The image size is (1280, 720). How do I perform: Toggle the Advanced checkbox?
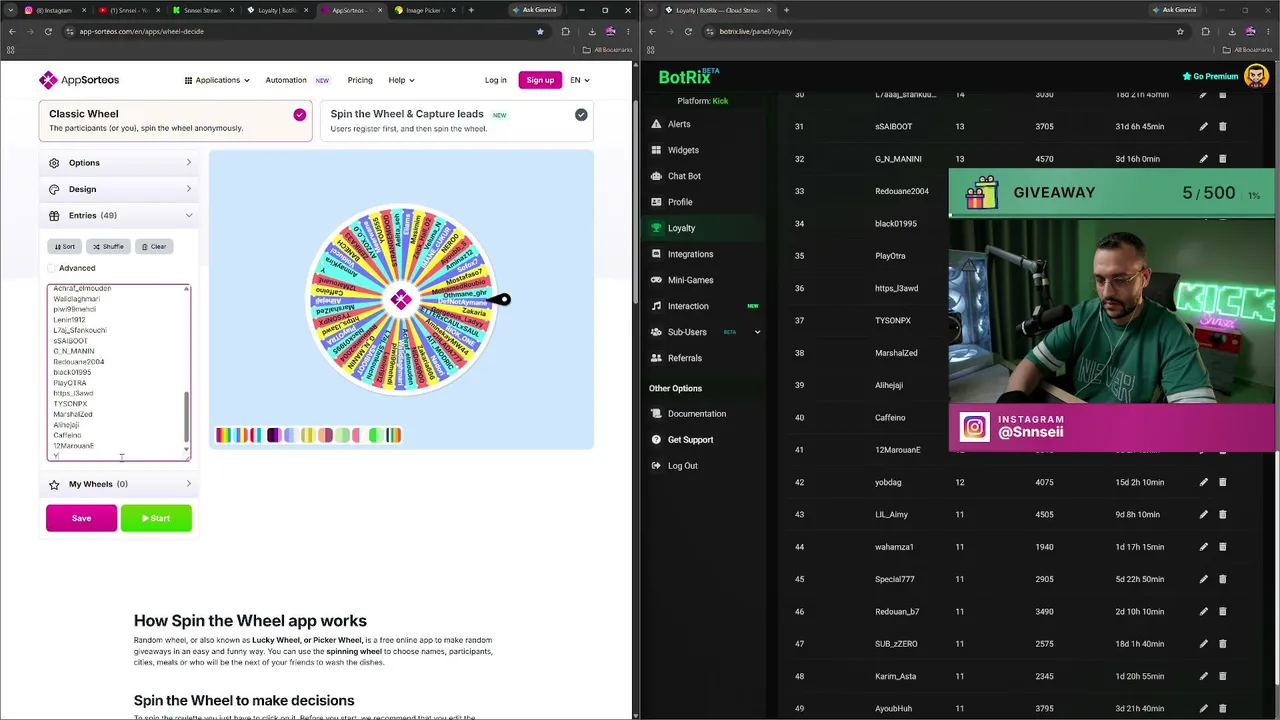52,268
